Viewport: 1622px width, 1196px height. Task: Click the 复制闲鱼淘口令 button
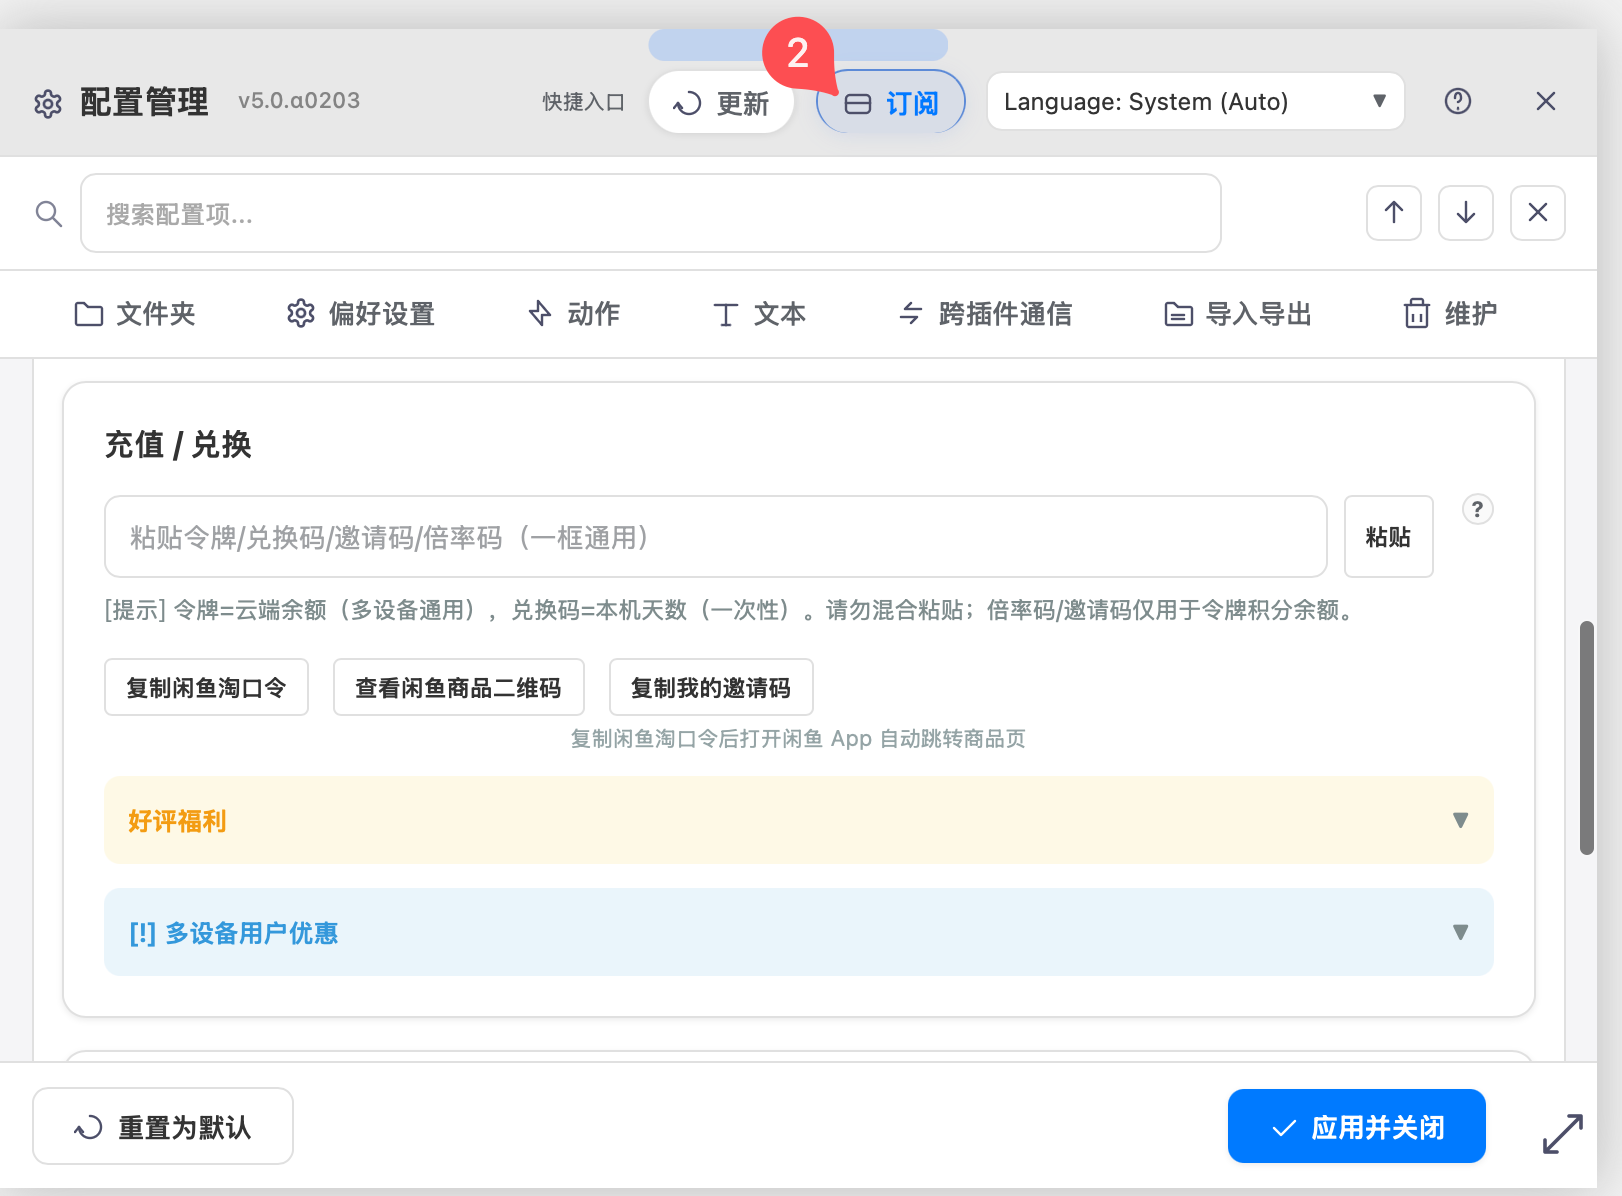206,687
